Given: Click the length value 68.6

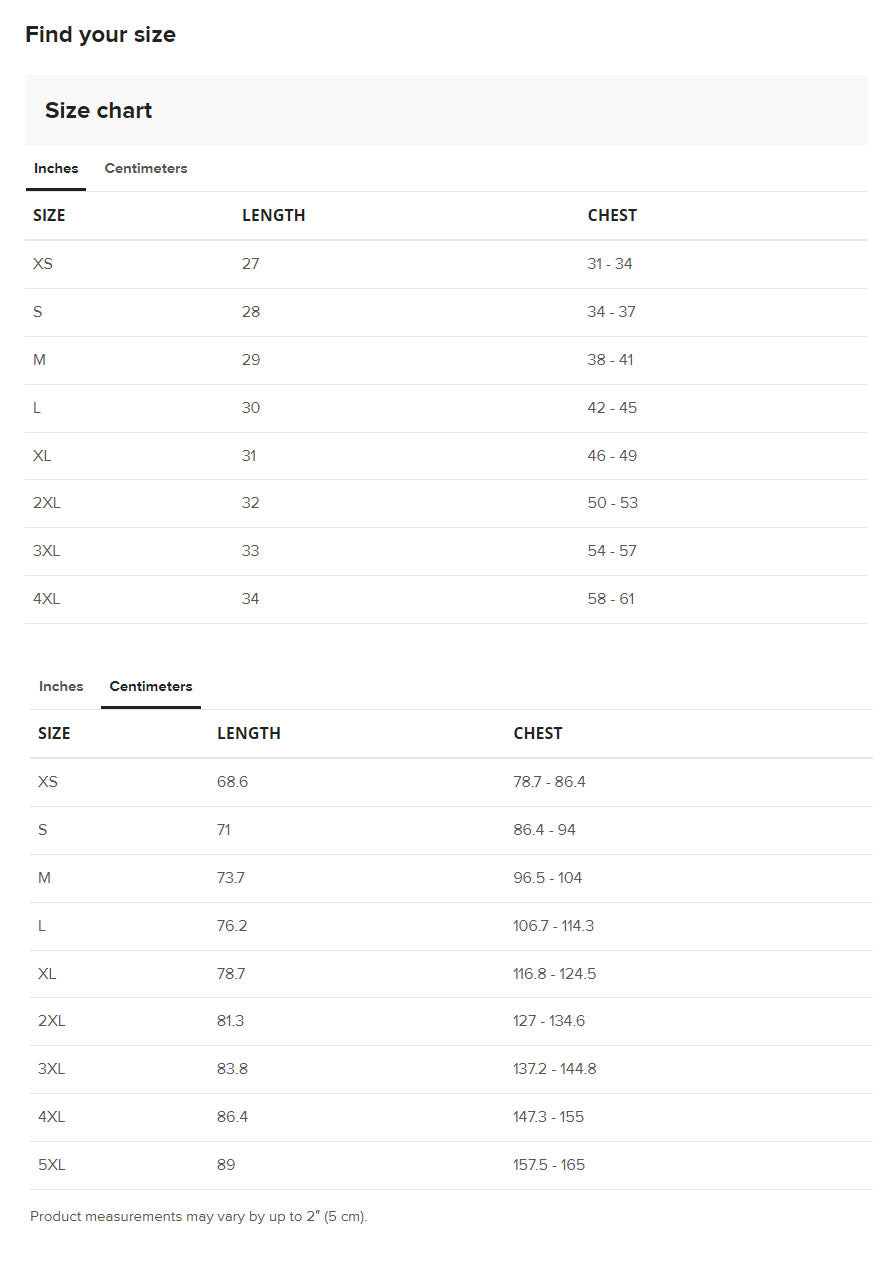Looking at the screenshot, I should pos(232,782).
